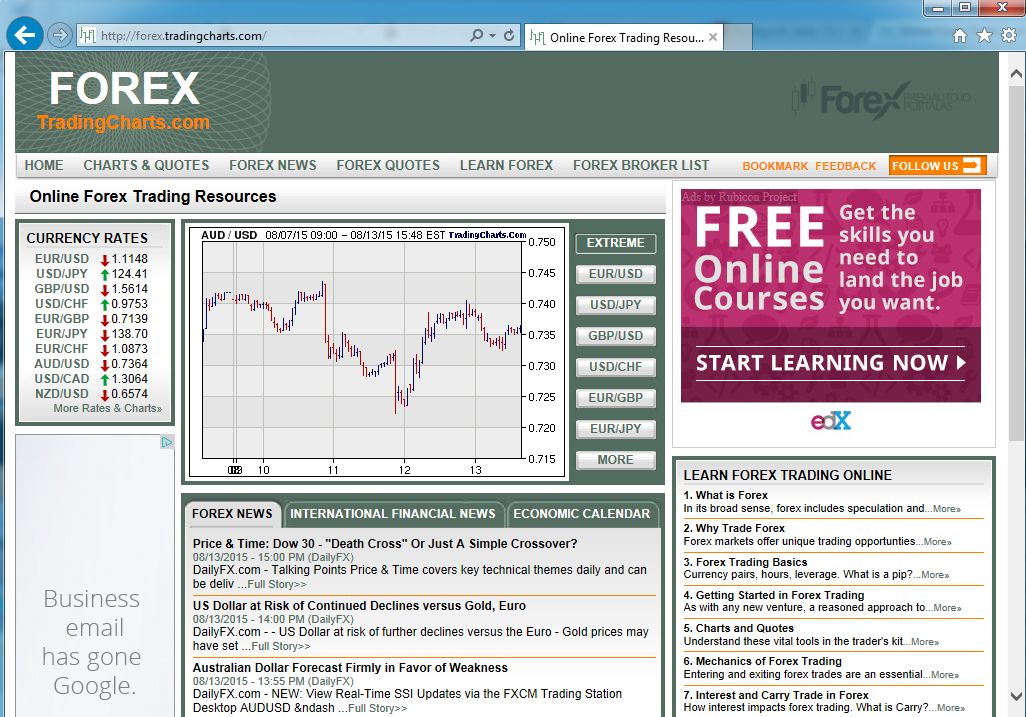Viewport: 1026px width, 717px height.
Task: Show EUR/USD chart via side button
Action: (x=616, y=274)
